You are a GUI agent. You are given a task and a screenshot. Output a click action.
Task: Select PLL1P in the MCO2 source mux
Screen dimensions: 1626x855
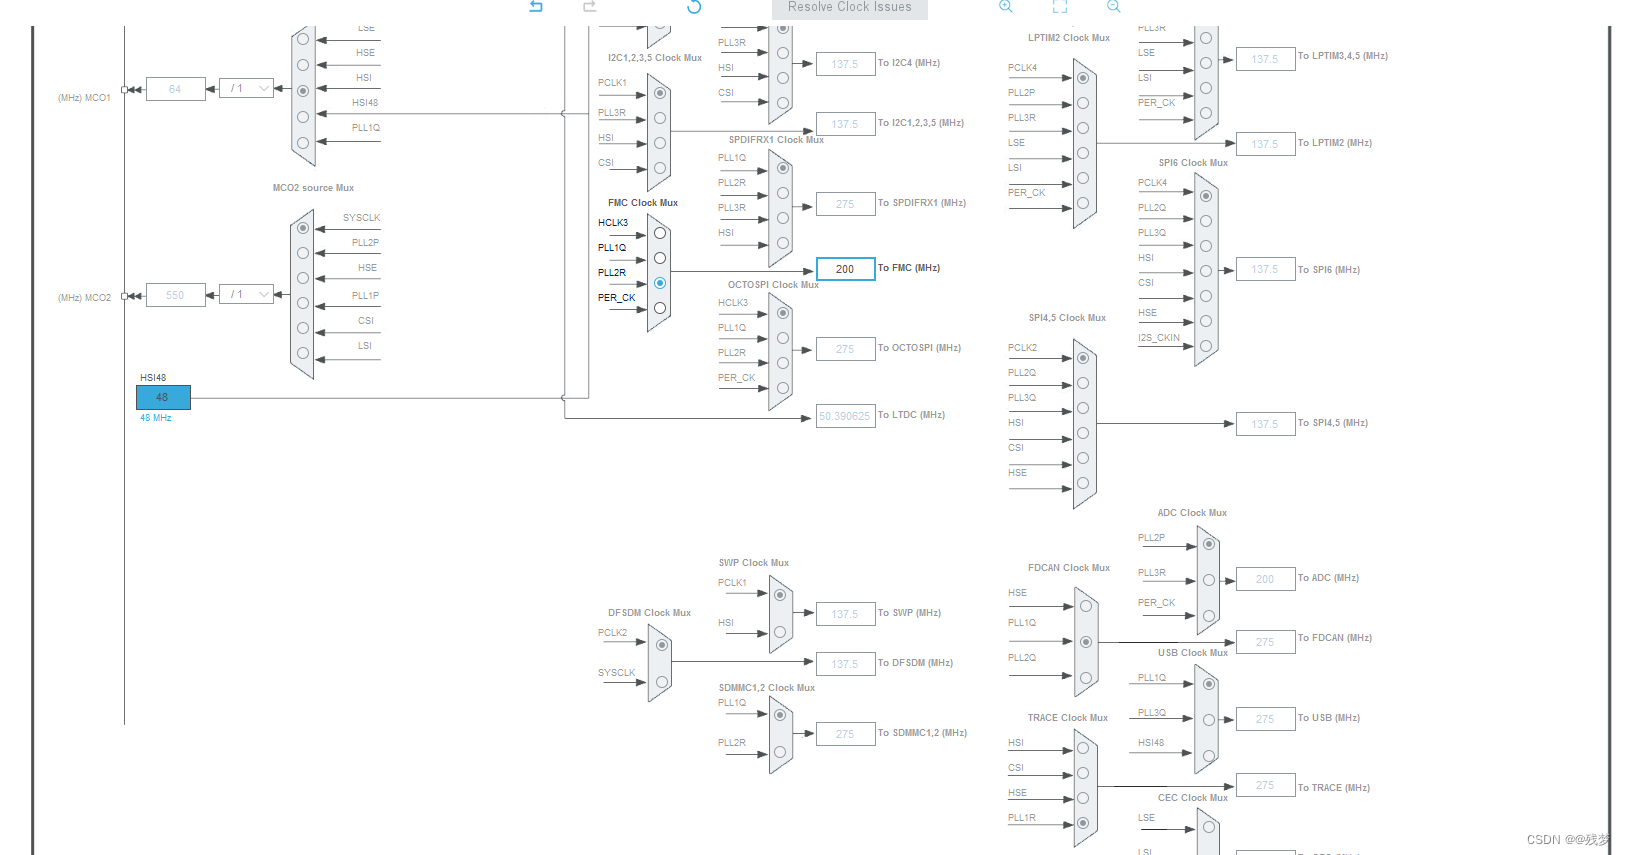[303, 303]
